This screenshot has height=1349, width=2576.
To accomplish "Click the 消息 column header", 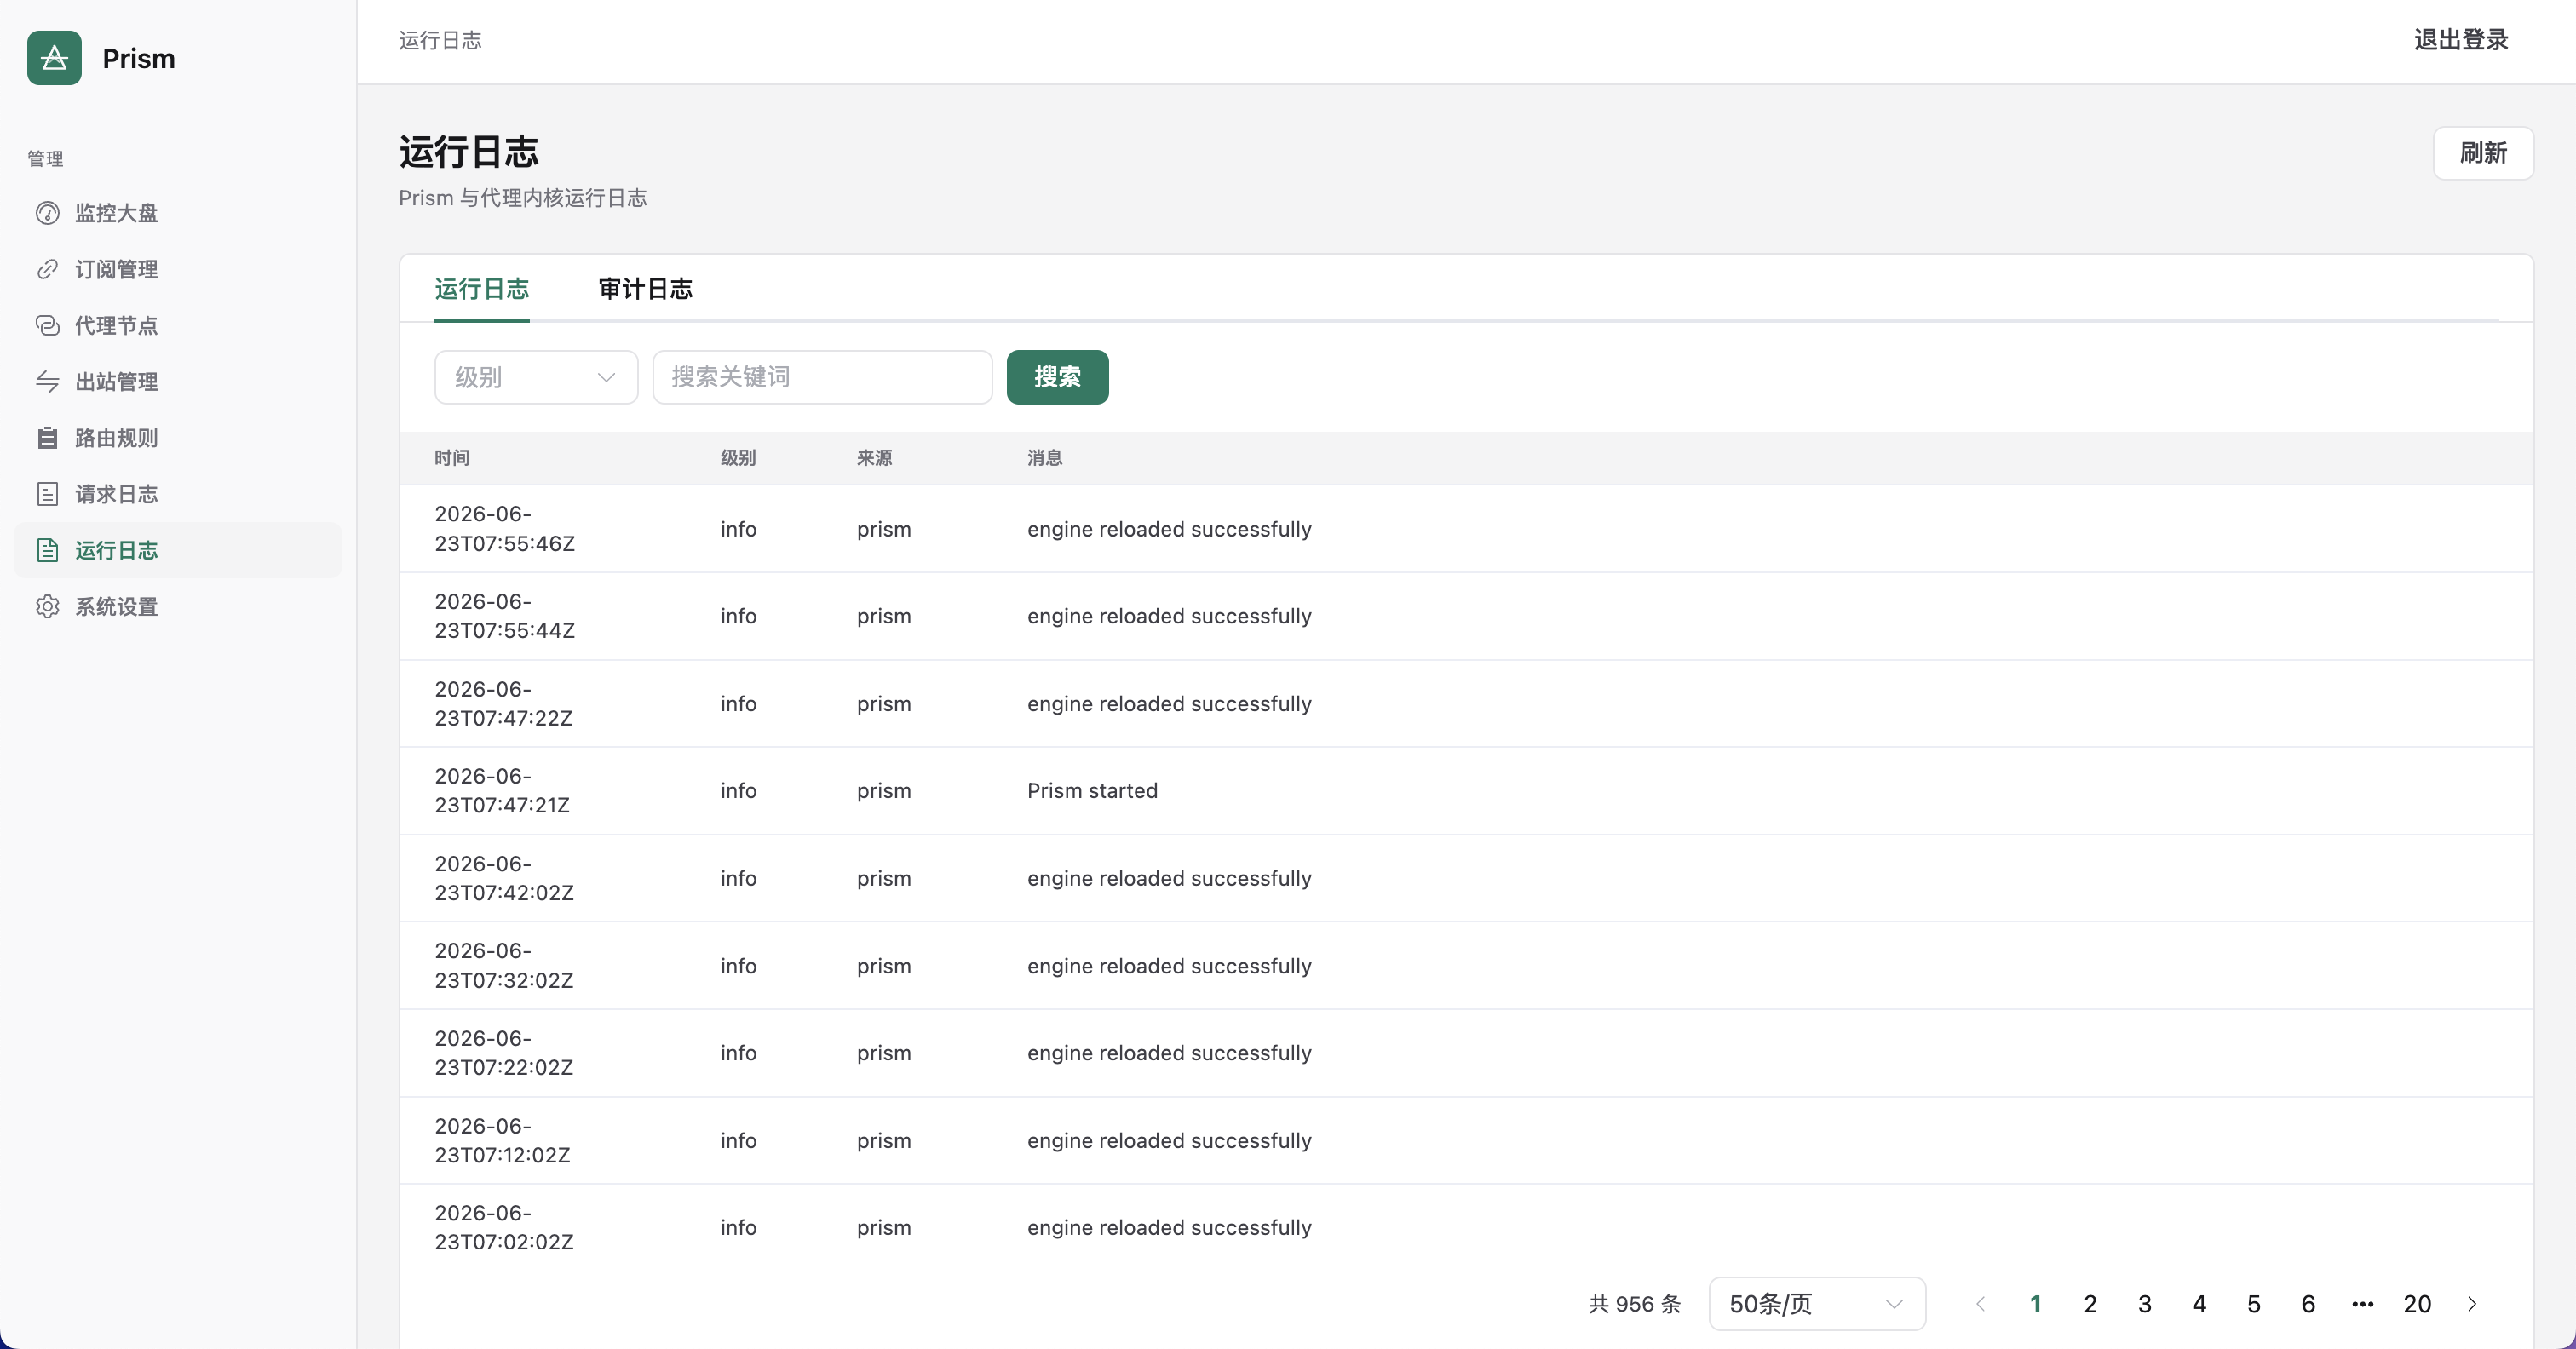I will click(x=1045, y=458).
